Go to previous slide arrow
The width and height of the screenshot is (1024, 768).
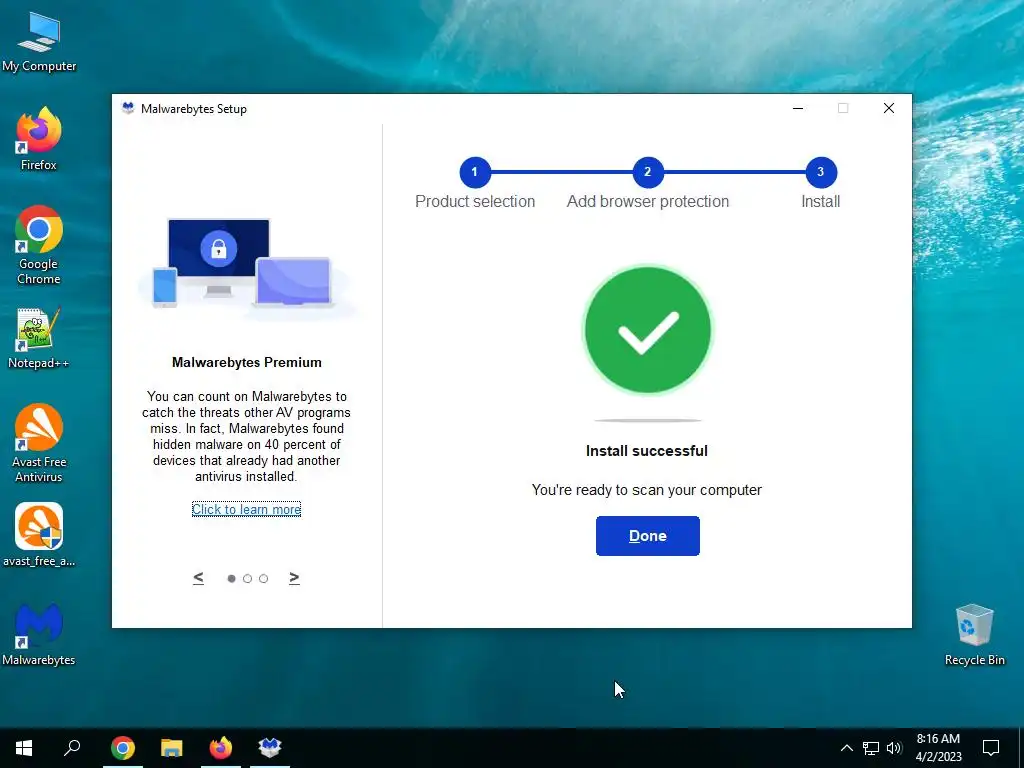point(199,577)
